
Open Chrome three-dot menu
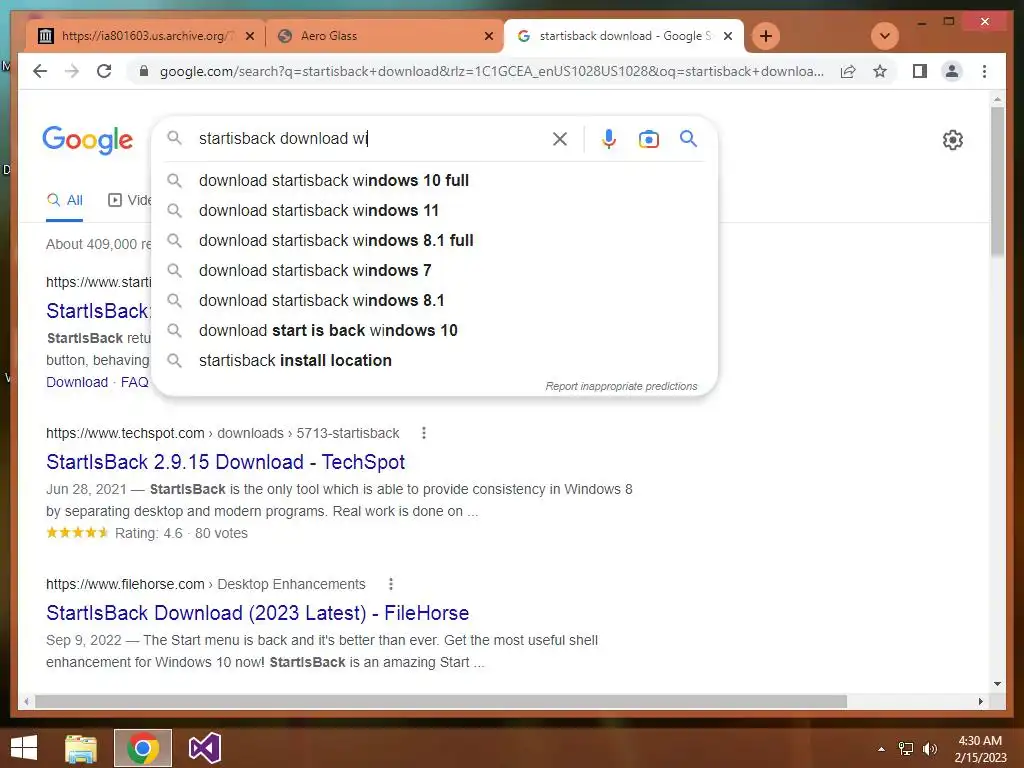tap(984, 71)
